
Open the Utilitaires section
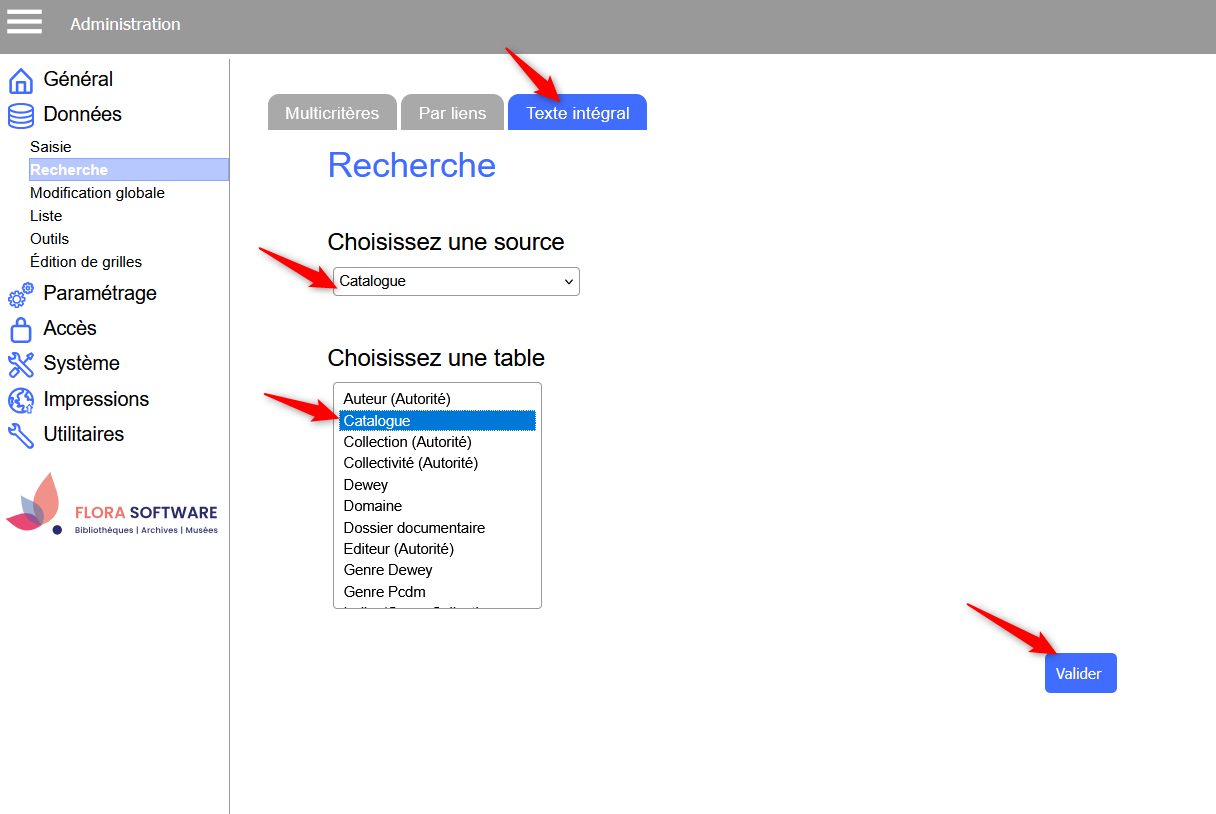point(84,434)
